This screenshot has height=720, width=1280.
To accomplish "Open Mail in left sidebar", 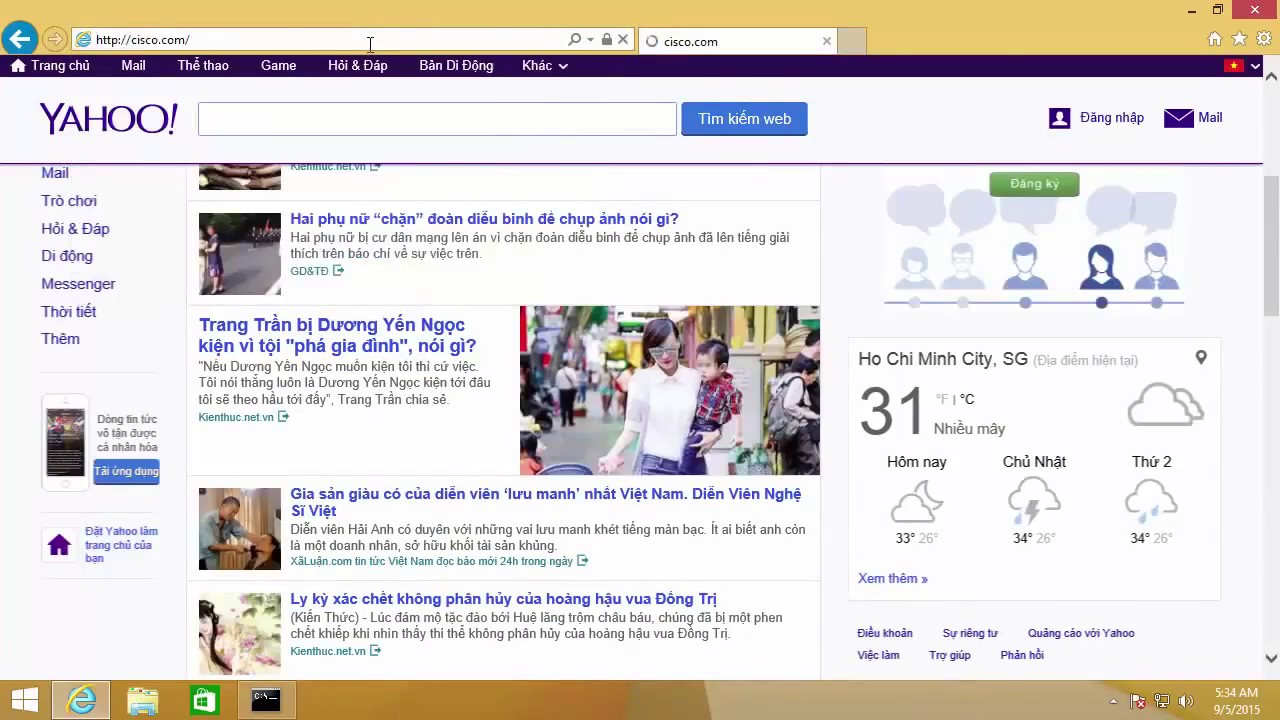I will (x=55, y=173).
